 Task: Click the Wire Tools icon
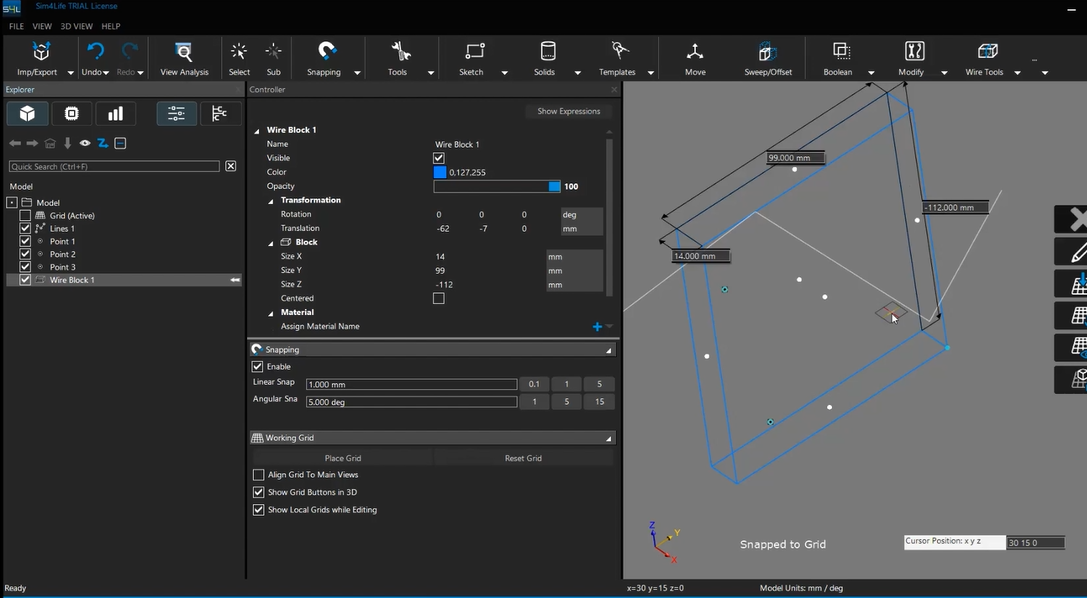tap(987, 52)
